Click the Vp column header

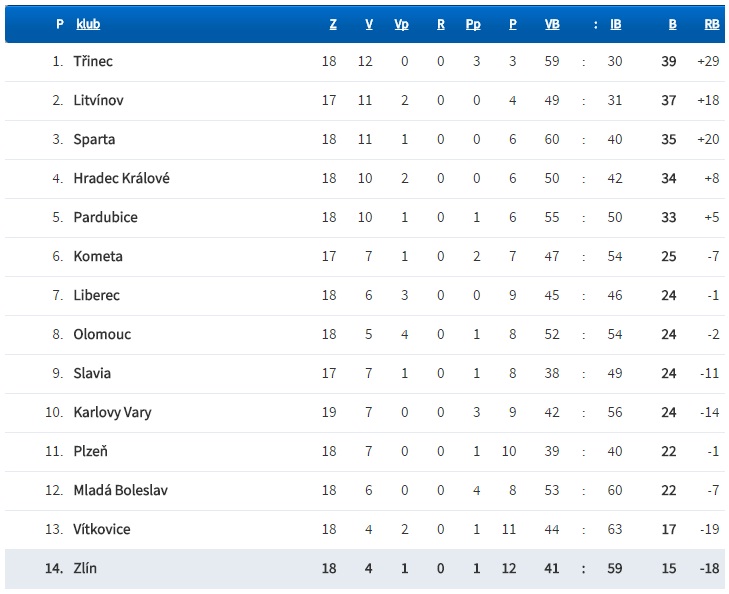401,24
